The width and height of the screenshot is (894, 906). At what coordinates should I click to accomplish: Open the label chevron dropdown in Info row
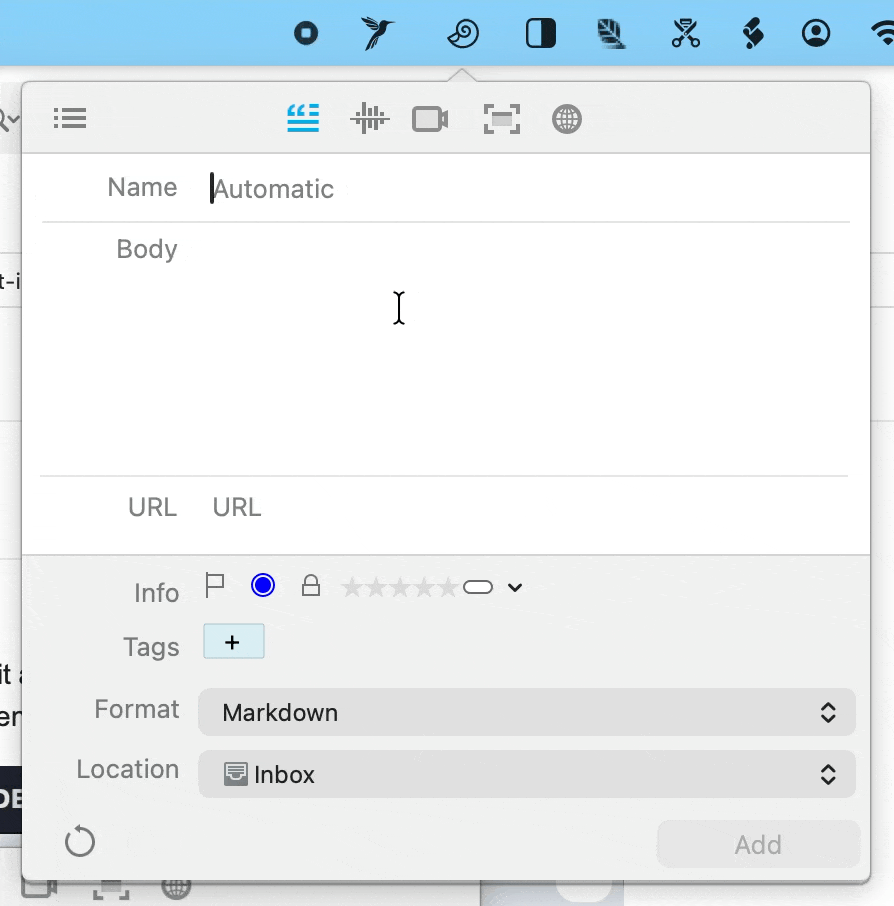[514, 587]
